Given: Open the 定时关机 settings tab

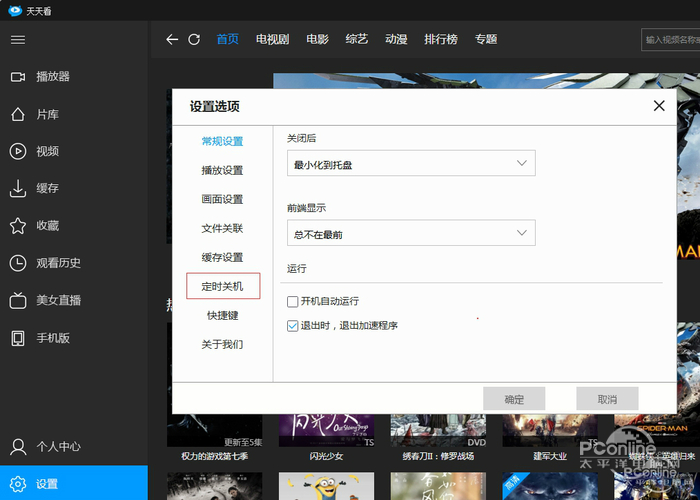Looking at the screenshot, I should (x=223, y=286).
